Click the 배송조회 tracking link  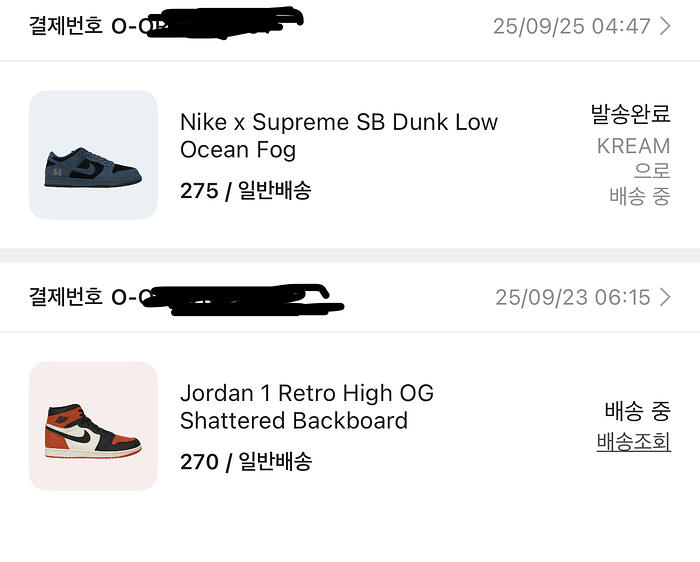click(633, 441)
